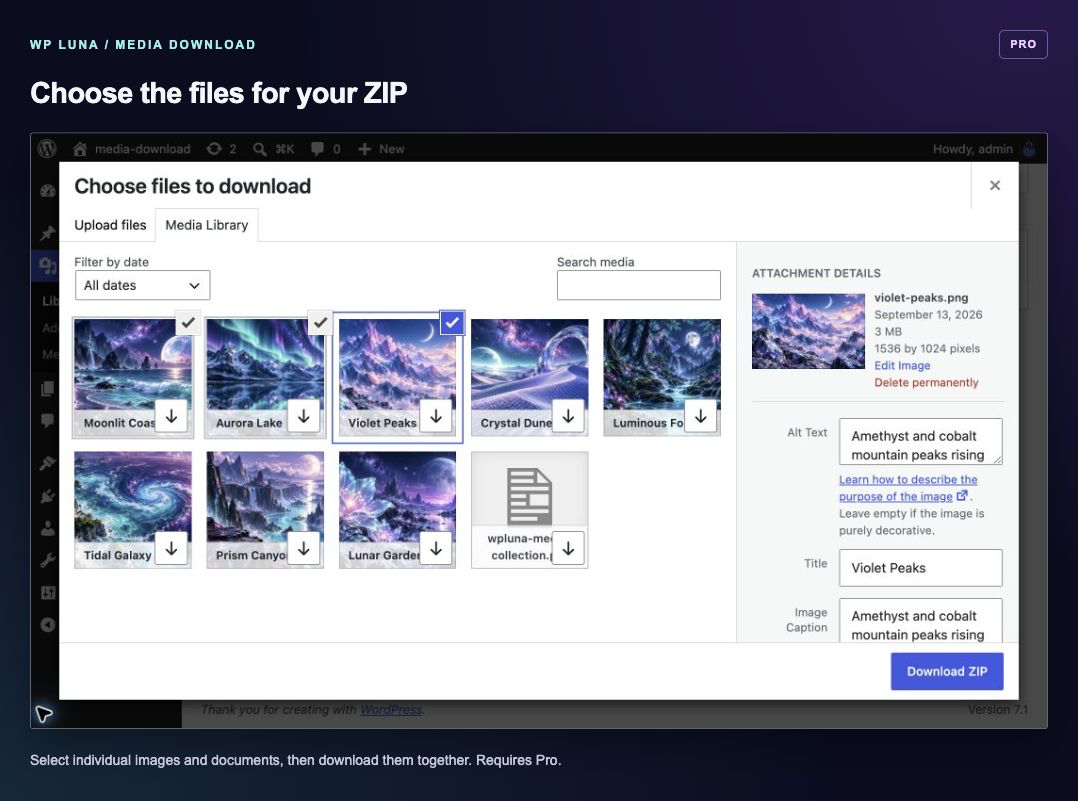Click the Search media input field
1078x801 pixels.
coord(639,285)
